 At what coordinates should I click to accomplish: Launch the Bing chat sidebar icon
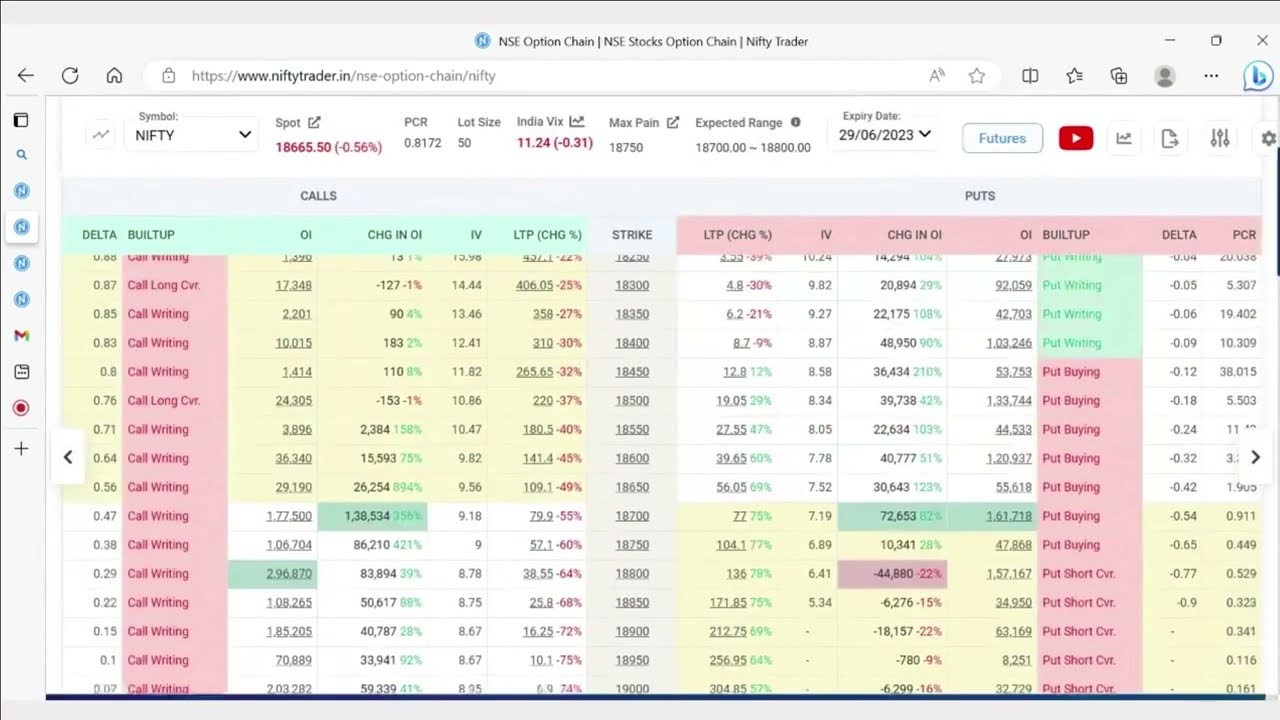(x=1257, y=76)
